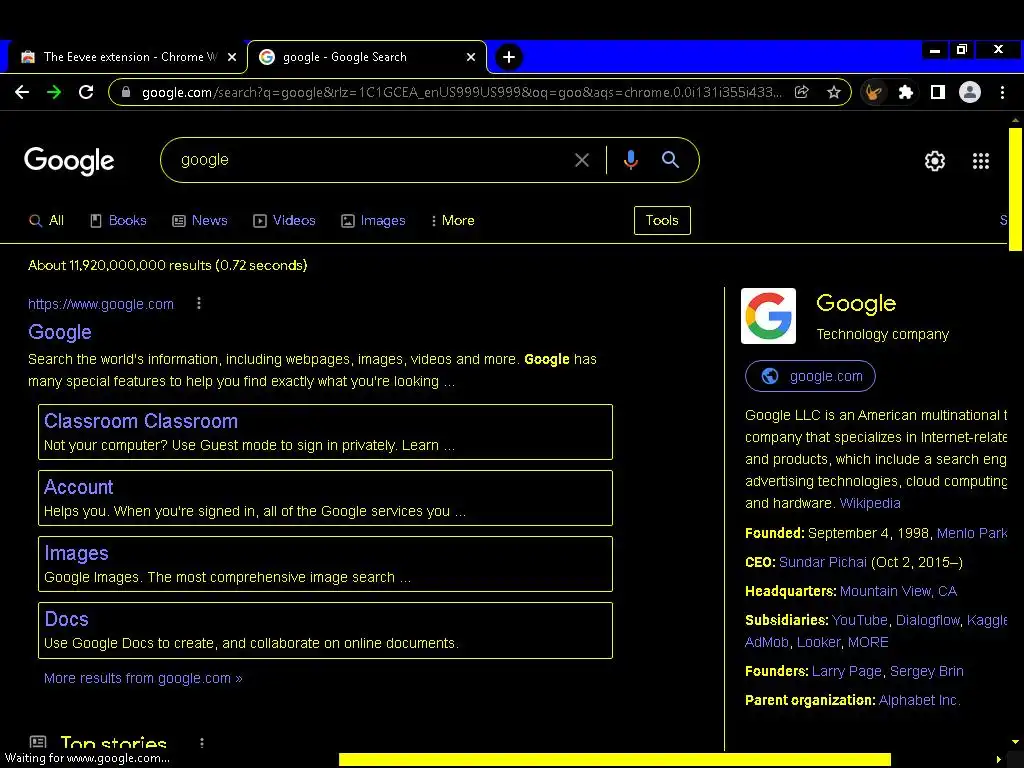Start voice search with the microphone

click(x=631, y=160)
